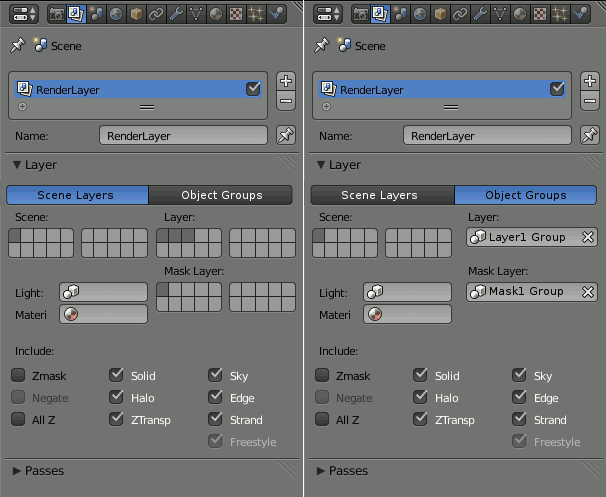Clear Mask1 Group with X button
The width and height of the screenshot is (606, 497).
[x=588, y=292]
